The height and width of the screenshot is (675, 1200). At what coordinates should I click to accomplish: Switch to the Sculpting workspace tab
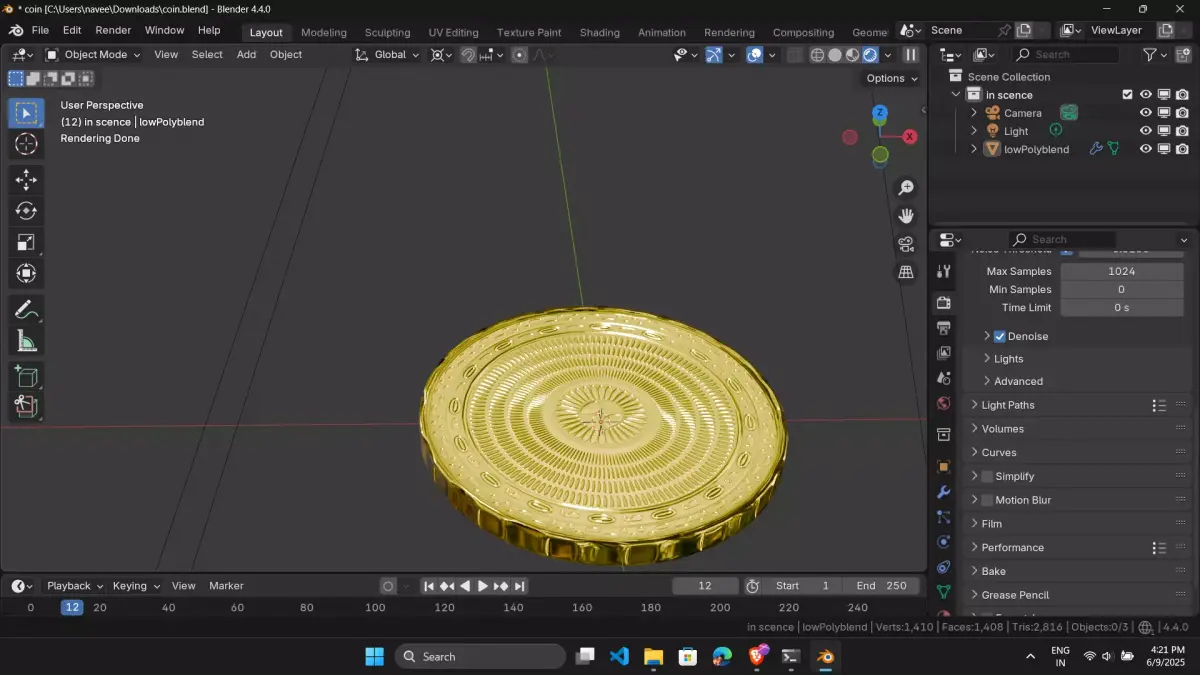click(387, 32)
